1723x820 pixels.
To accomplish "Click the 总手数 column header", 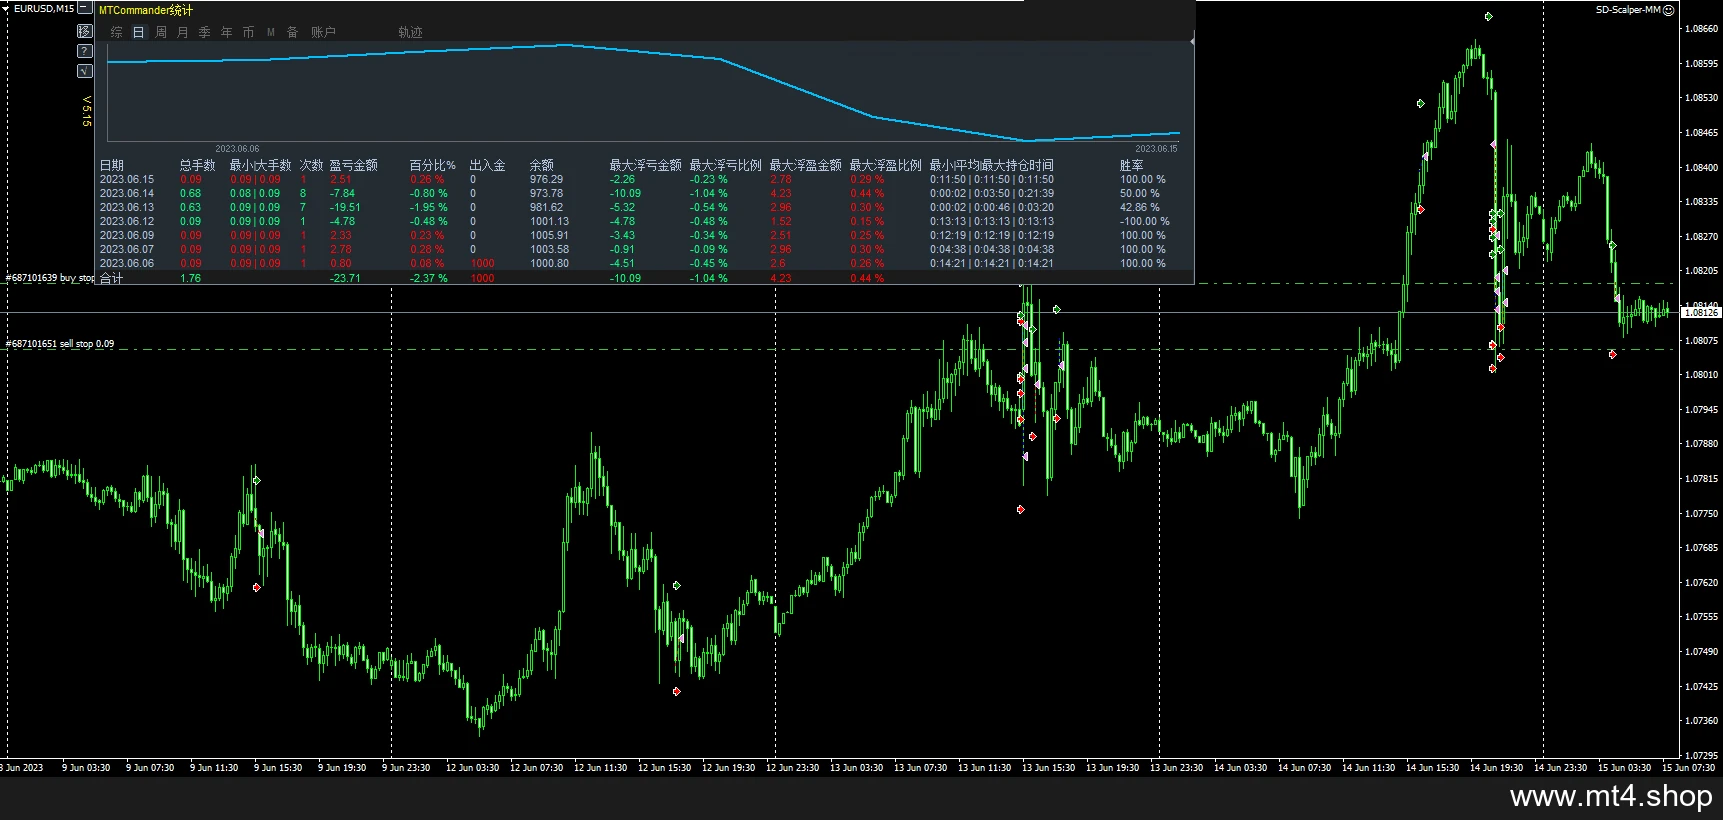I will 197,165.
